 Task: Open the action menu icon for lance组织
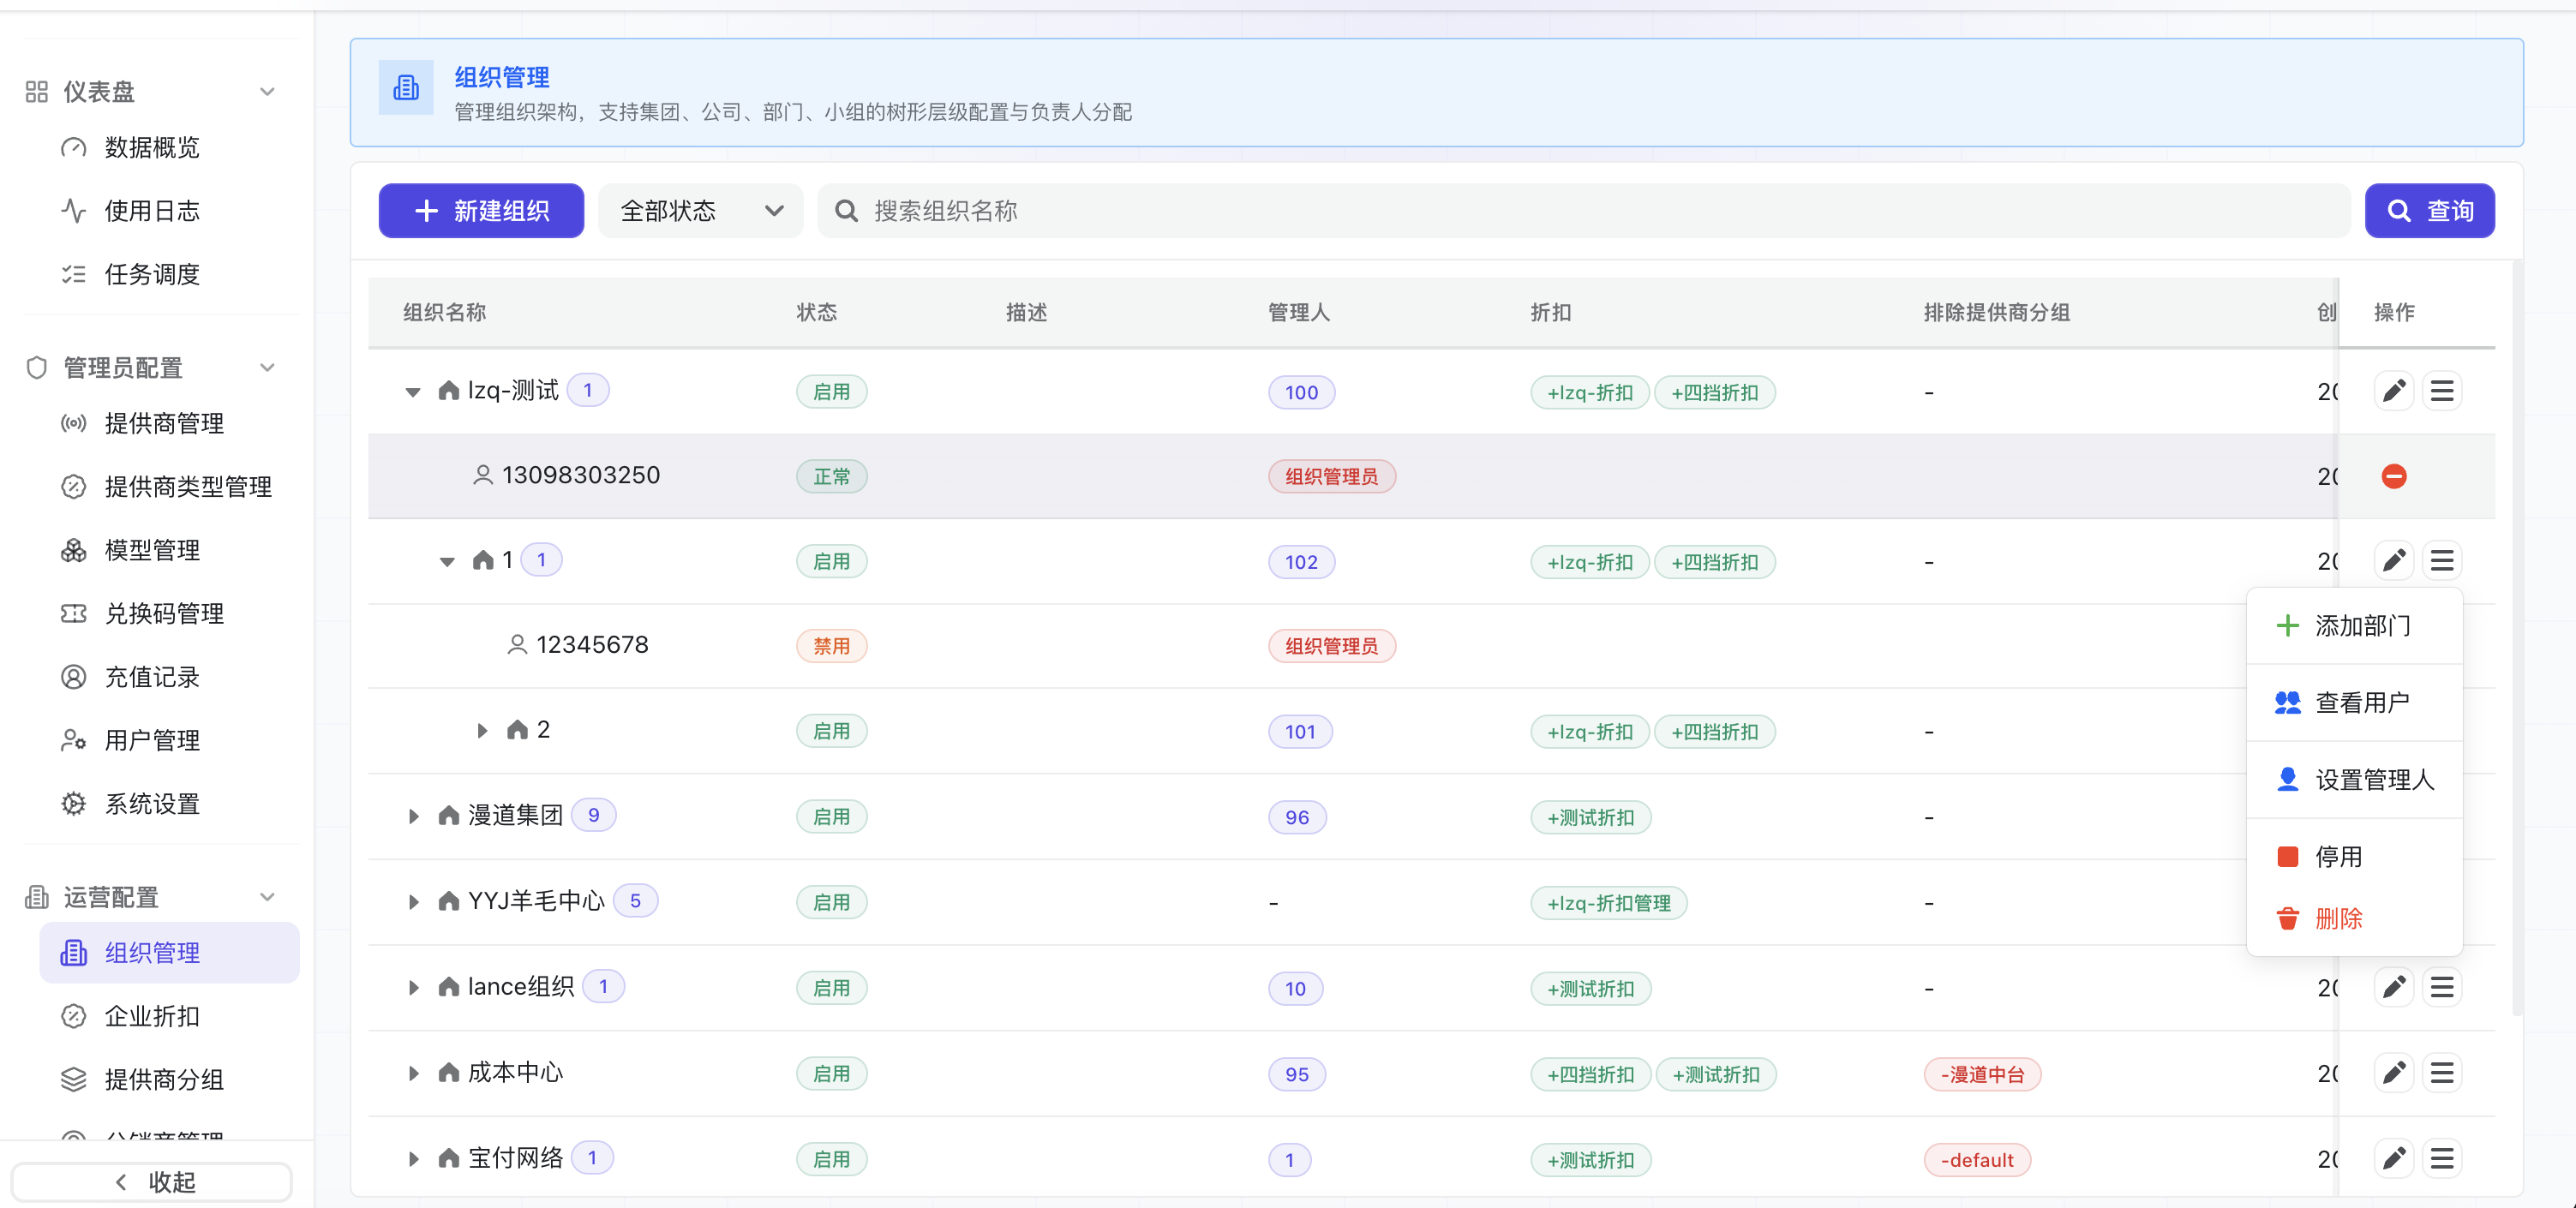click(x=2442, y=988)
